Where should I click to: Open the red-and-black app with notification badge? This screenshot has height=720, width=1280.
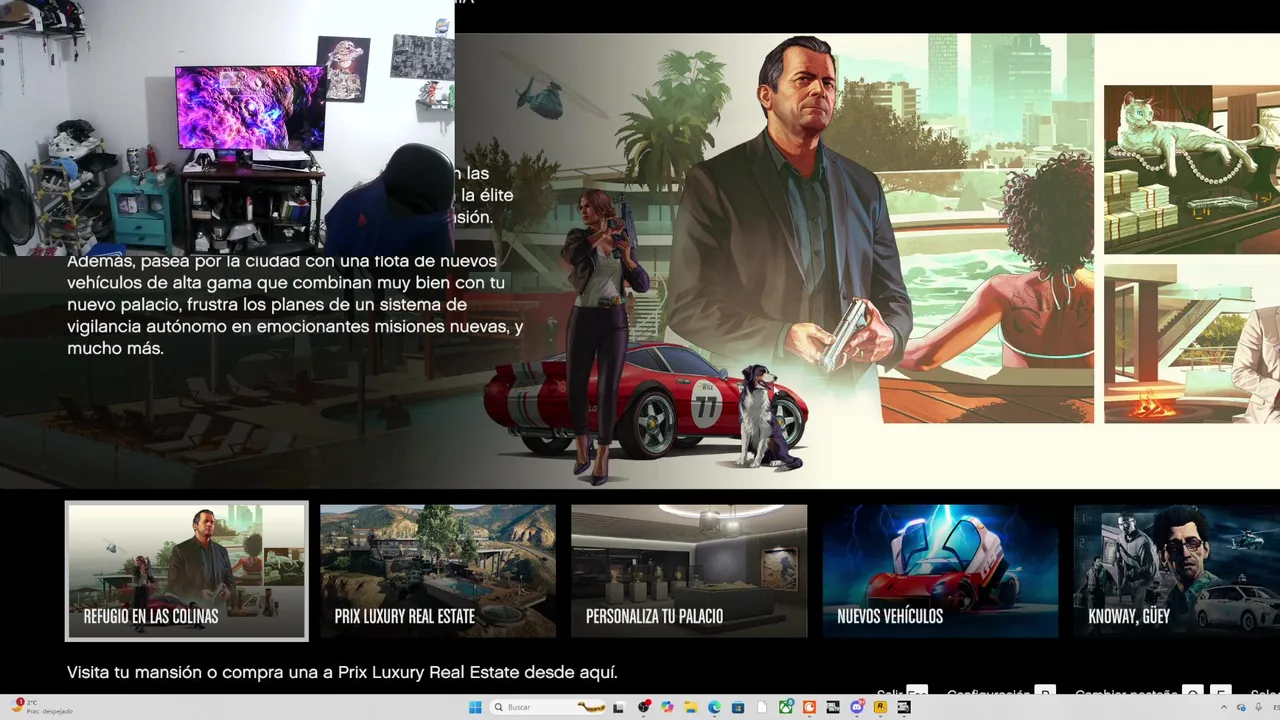[x=644, y=707]
